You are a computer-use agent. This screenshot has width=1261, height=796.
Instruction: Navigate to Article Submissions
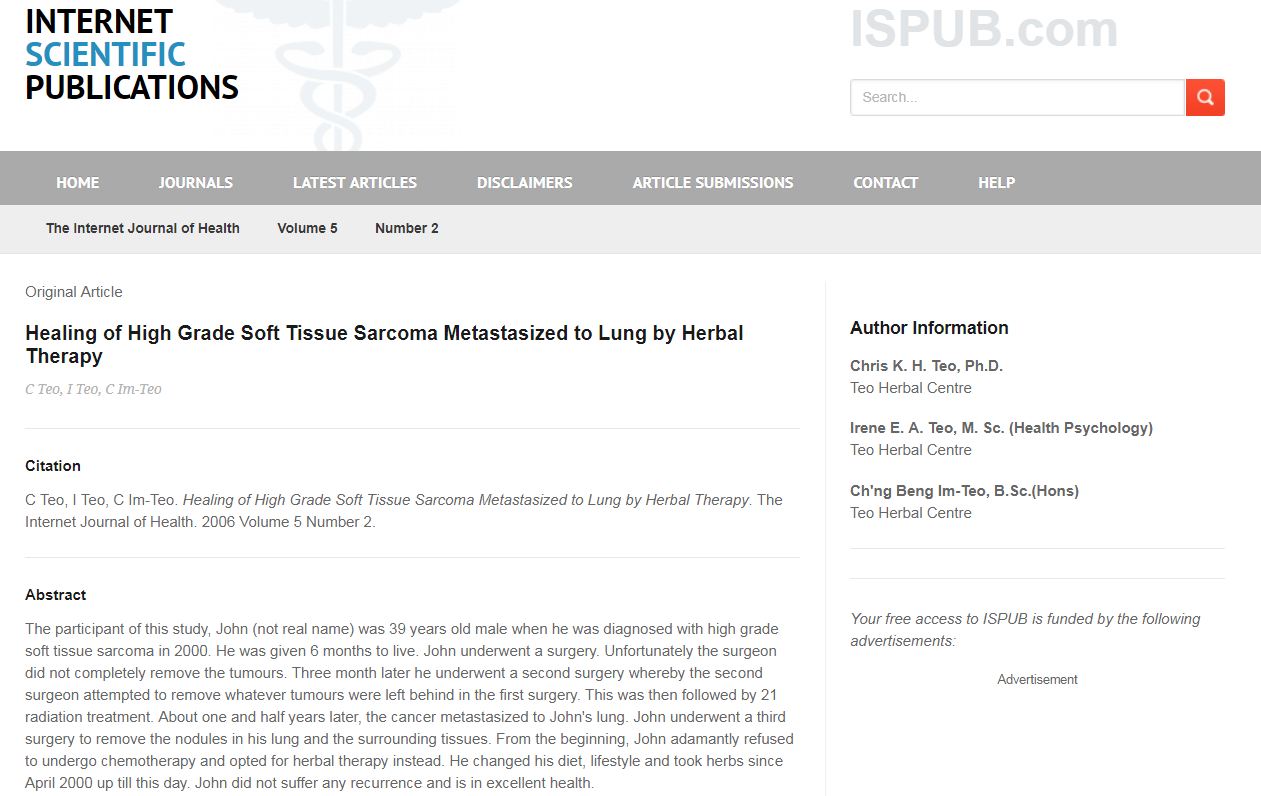point(712,182)
